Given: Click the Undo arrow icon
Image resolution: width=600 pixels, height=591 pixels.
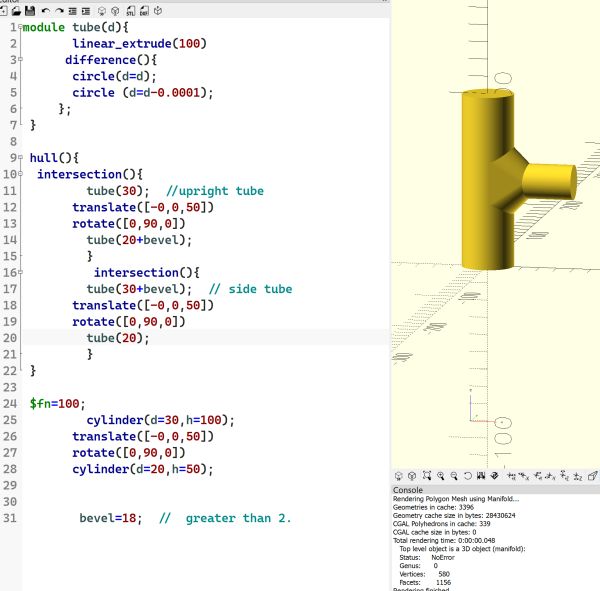Looking at the screenshot, I should coord(45,10).
